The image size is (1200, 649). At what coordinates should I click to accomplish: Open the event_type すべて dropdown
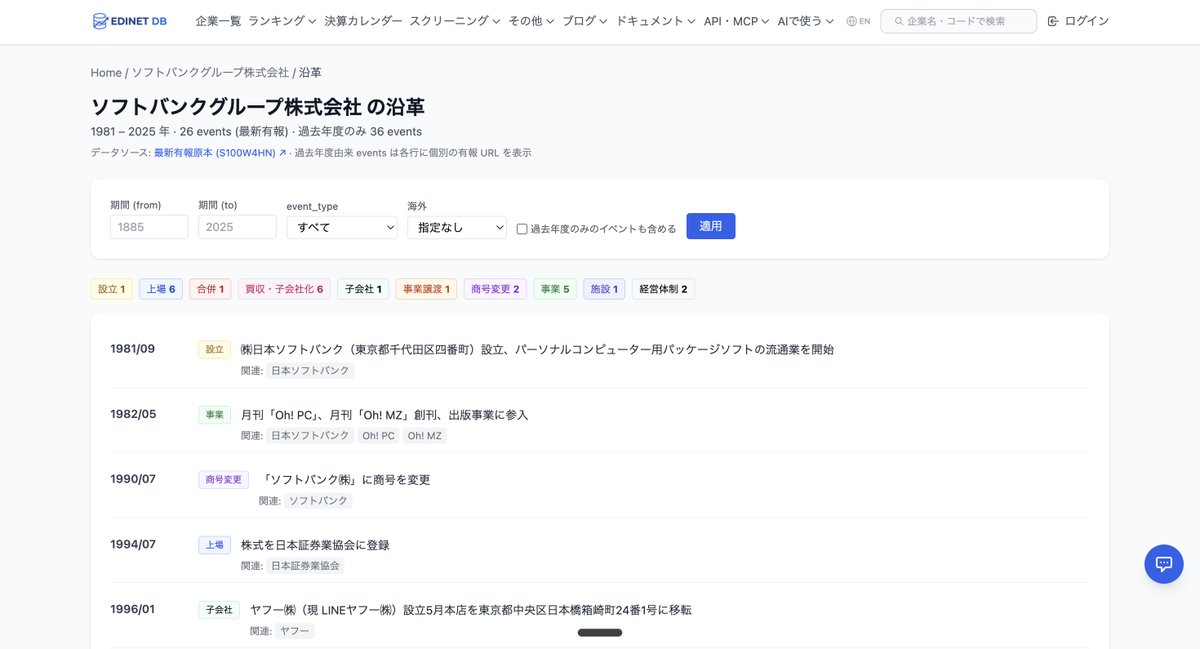[x=342, y=227]
